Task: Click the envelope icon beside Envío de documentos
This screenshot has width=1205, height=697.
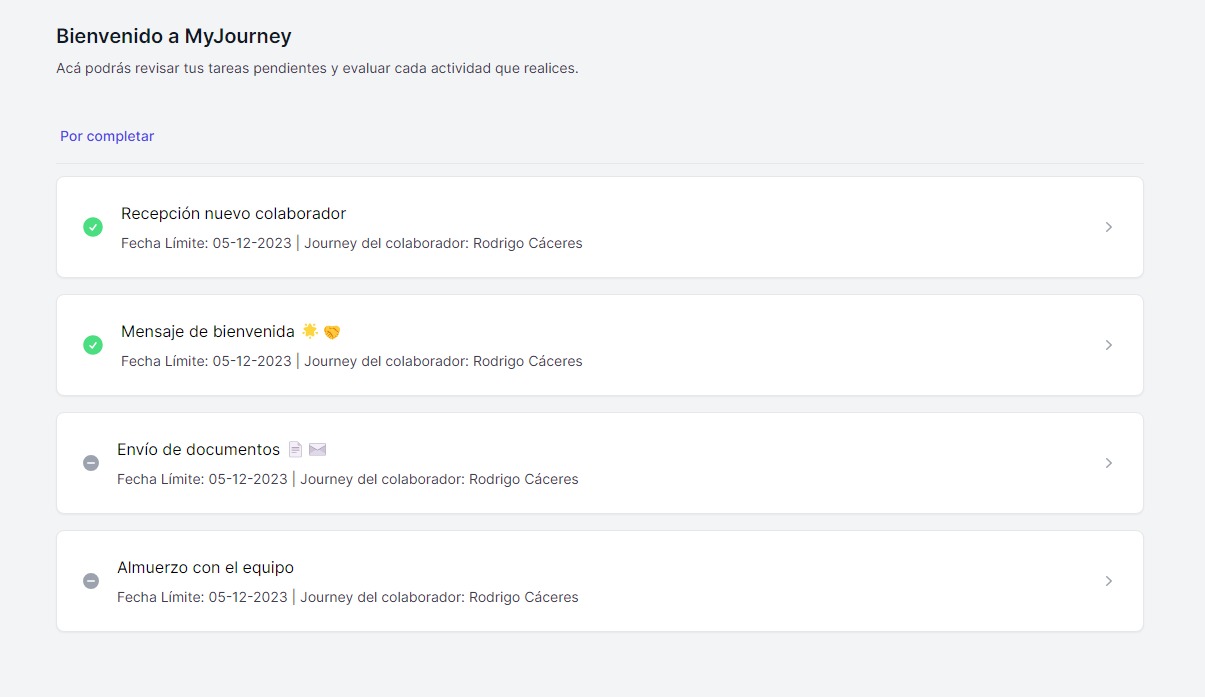Action: [318, 449]
